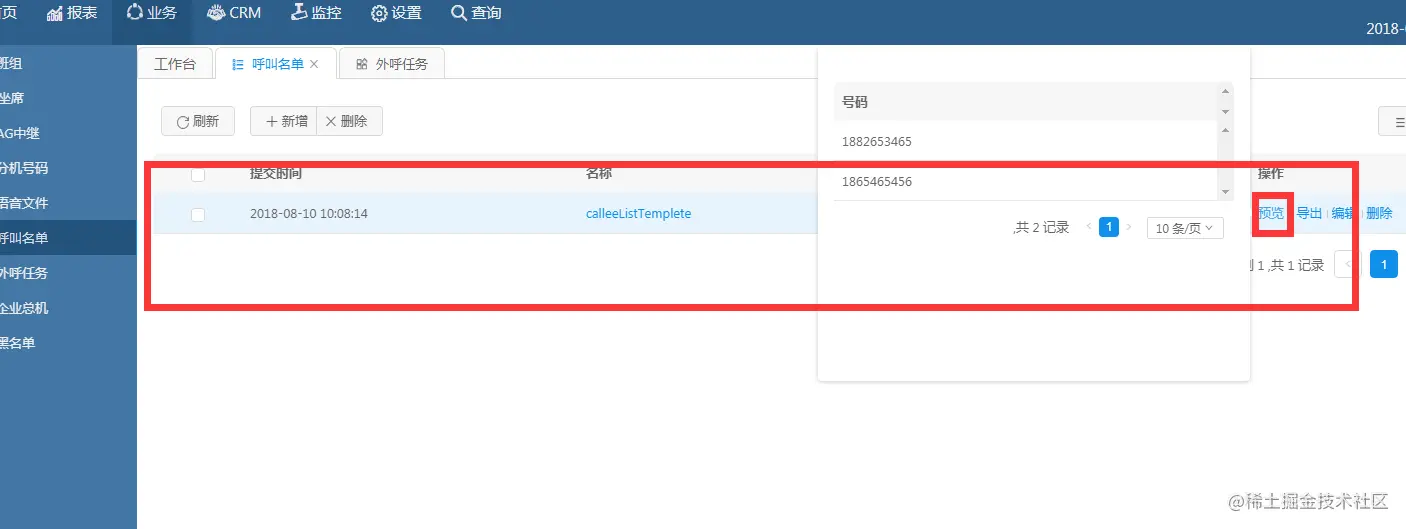Image resolution: width=1406 pixels, height=529 pixels.
Task: Click the 删除 toolbar button
Action: tap(349, 121)
